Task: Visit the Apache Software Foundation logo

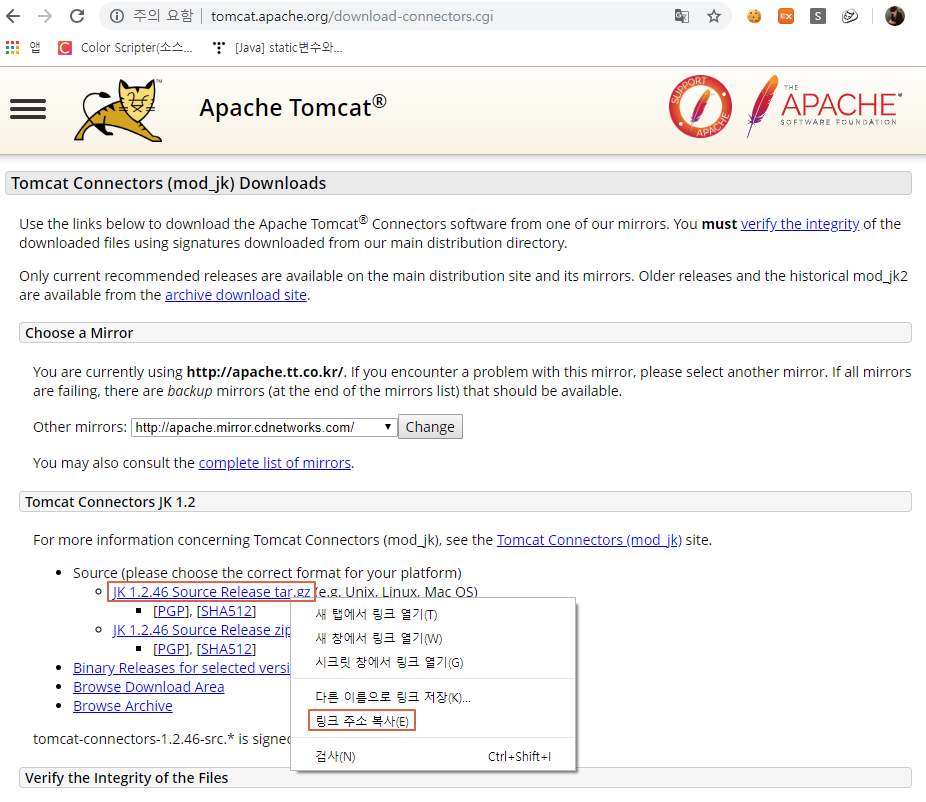Action: [x=824, y=106]
